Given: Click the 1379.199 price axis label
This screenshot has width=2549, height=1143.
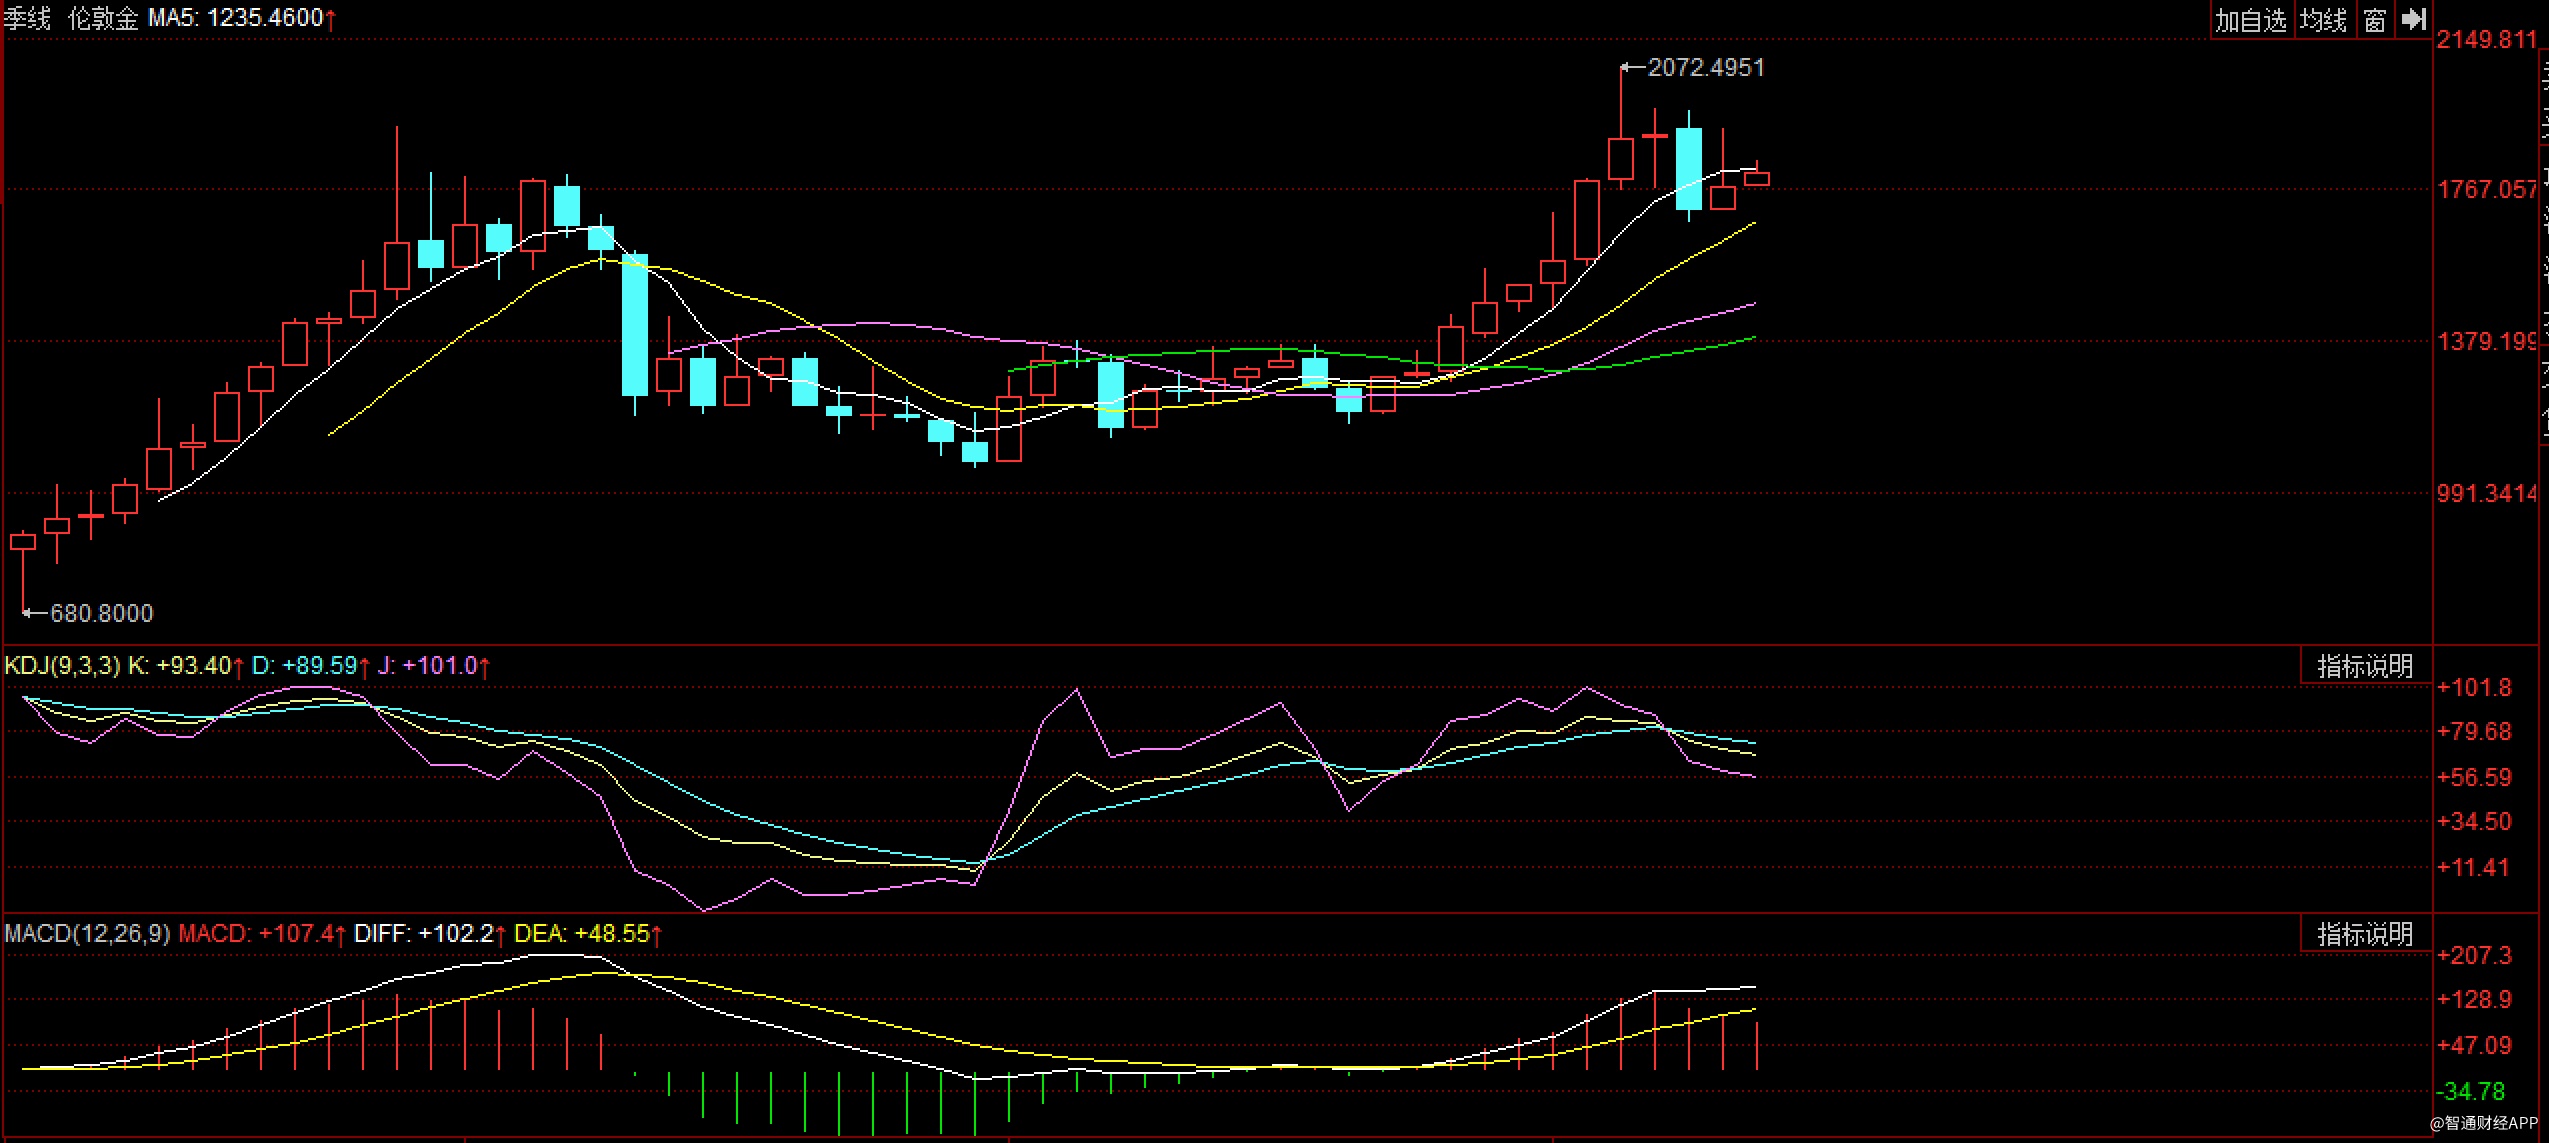Looking at the screenshot, I should click(2486, 342).
